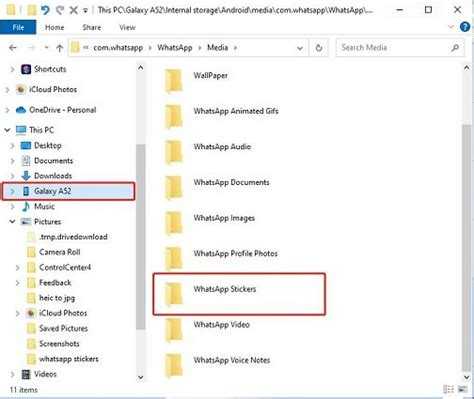Select the WhatsApp Animated Gifs folder icon

click(x=174, y=116)
